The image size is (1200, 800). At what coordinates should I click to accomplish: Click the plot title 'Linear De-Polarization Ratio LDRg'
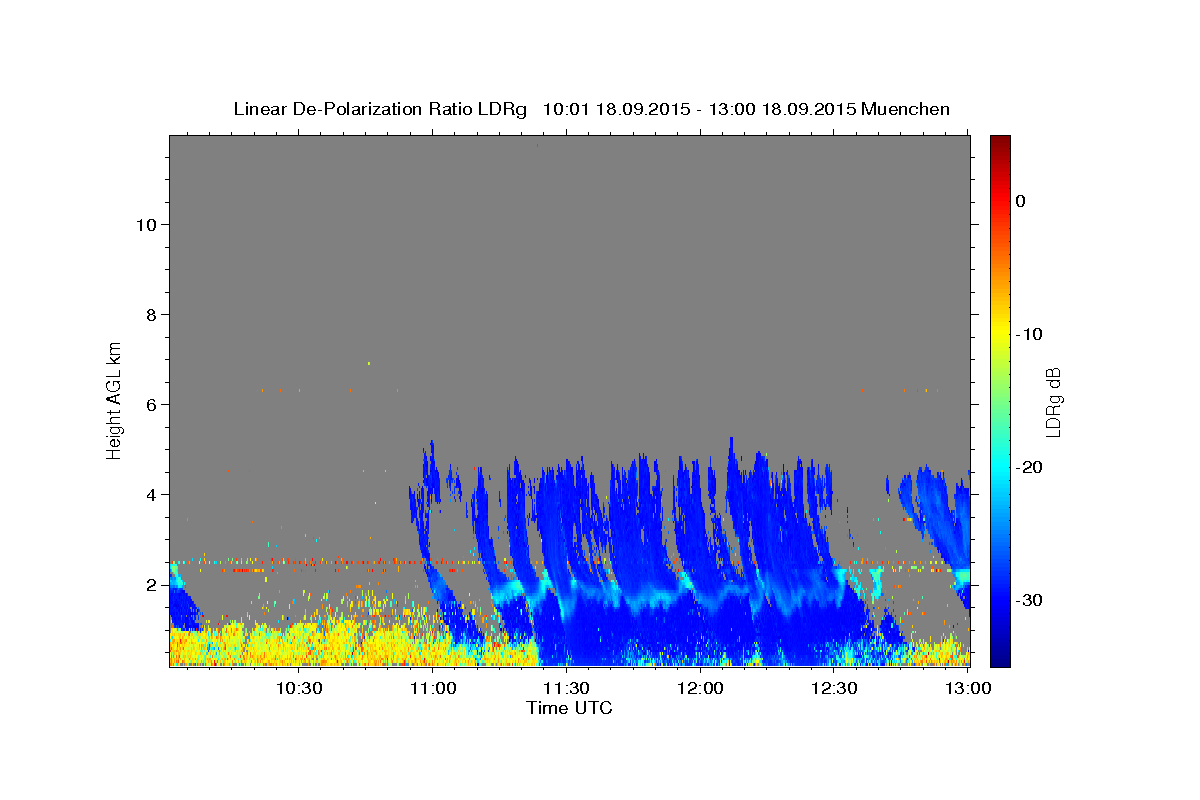tap(380, 109)
